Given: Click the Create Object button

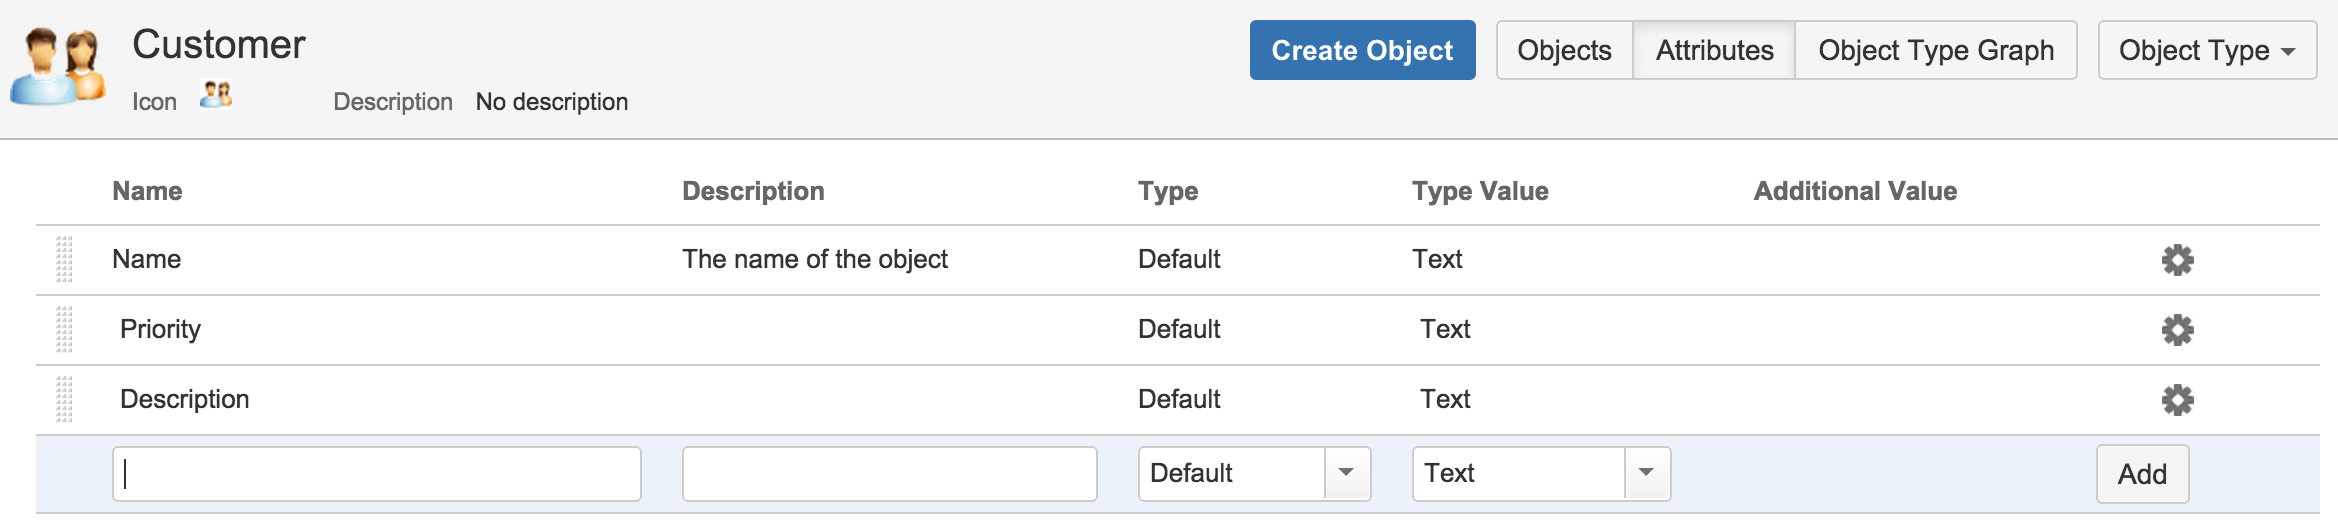Looking at the screenshot, I should (x=1362, y=50).
